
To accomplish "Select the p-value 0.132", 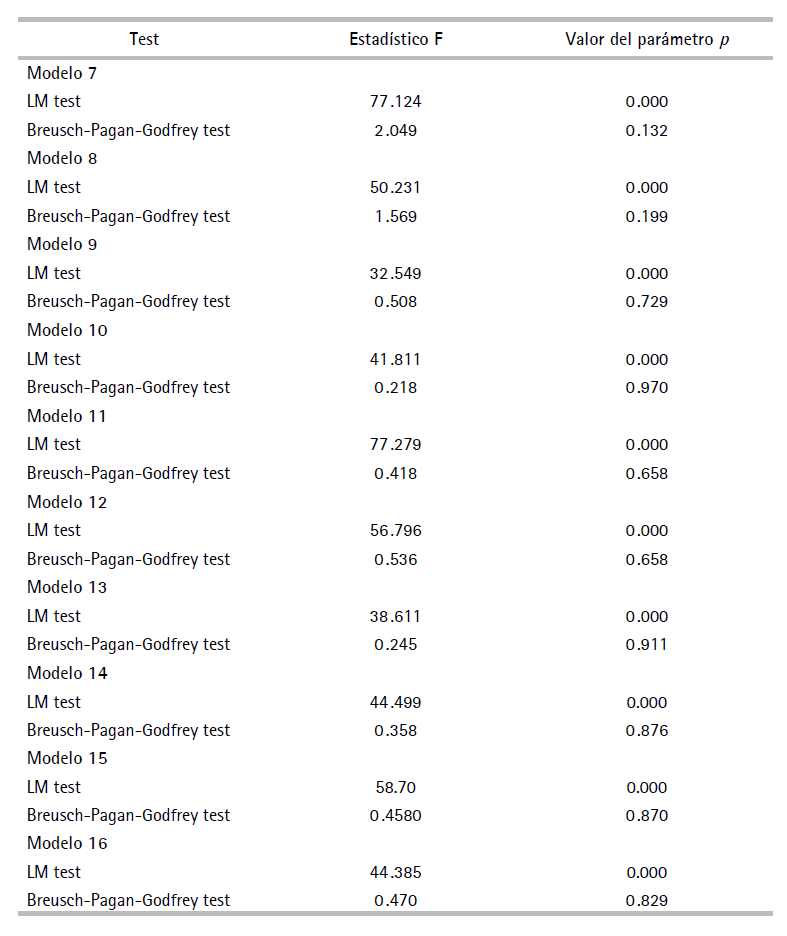I will (x=646, y=130).
